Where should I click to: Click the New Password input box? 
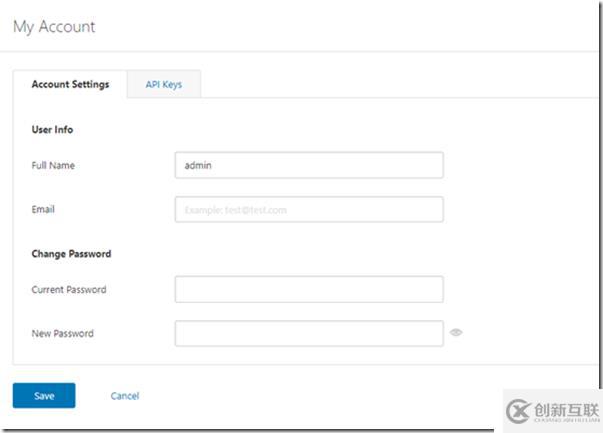coord(308,333)
